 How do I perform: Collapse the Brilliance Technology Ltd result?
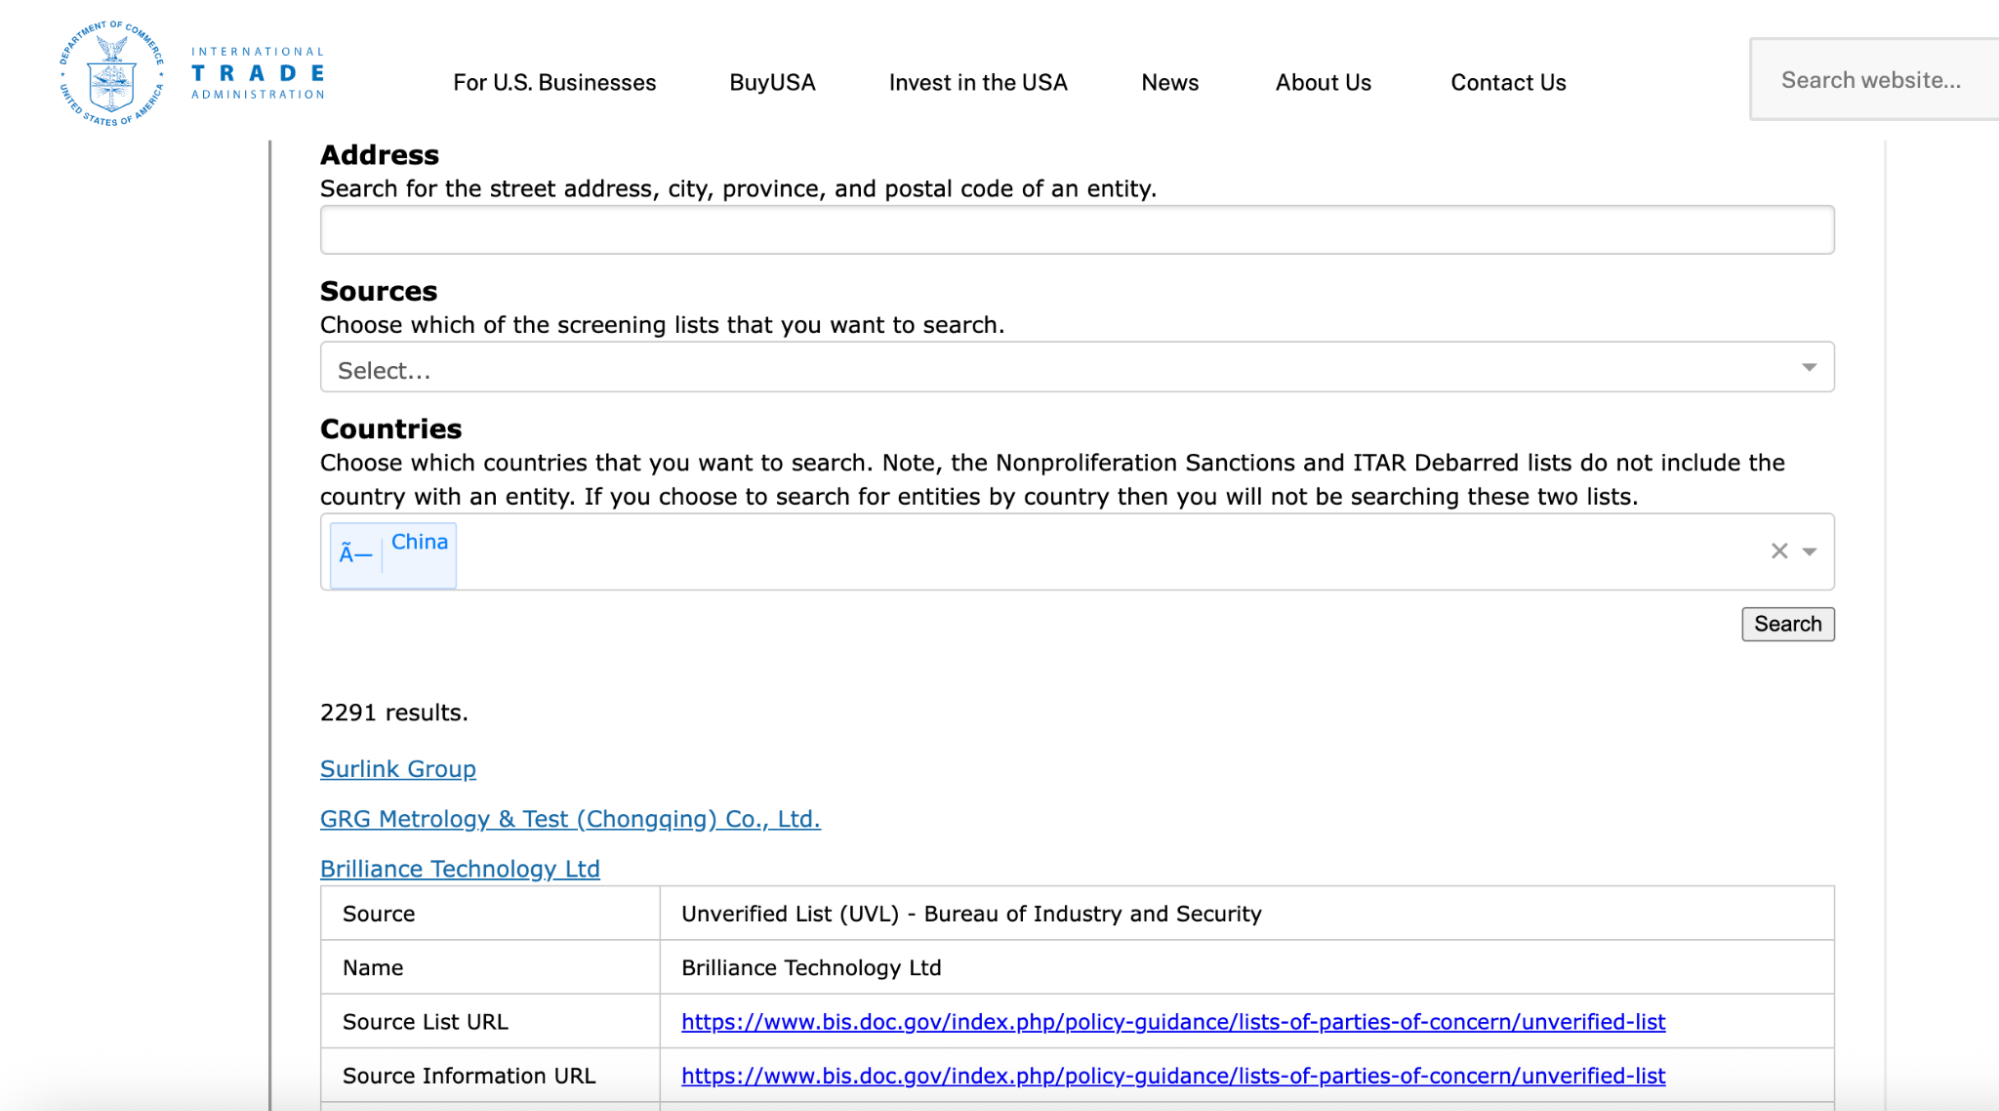pyautogui.click(x=459, y=869)
